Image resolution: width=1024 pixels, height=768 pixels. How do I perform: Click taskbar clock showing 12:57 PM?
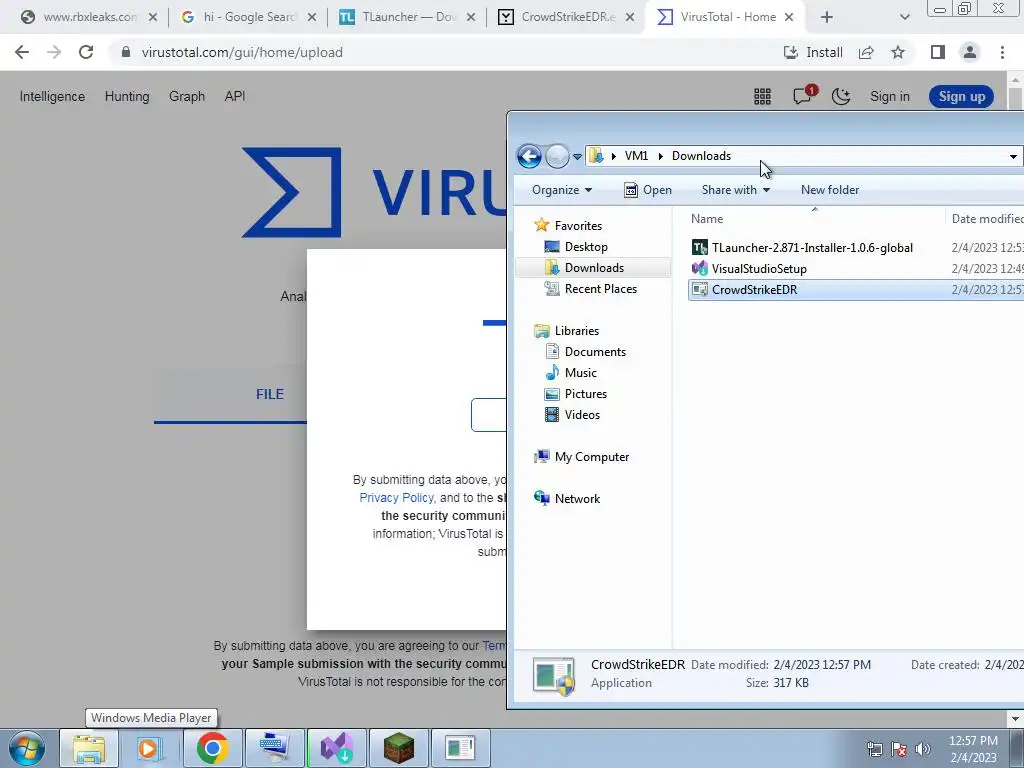point(973,748)
